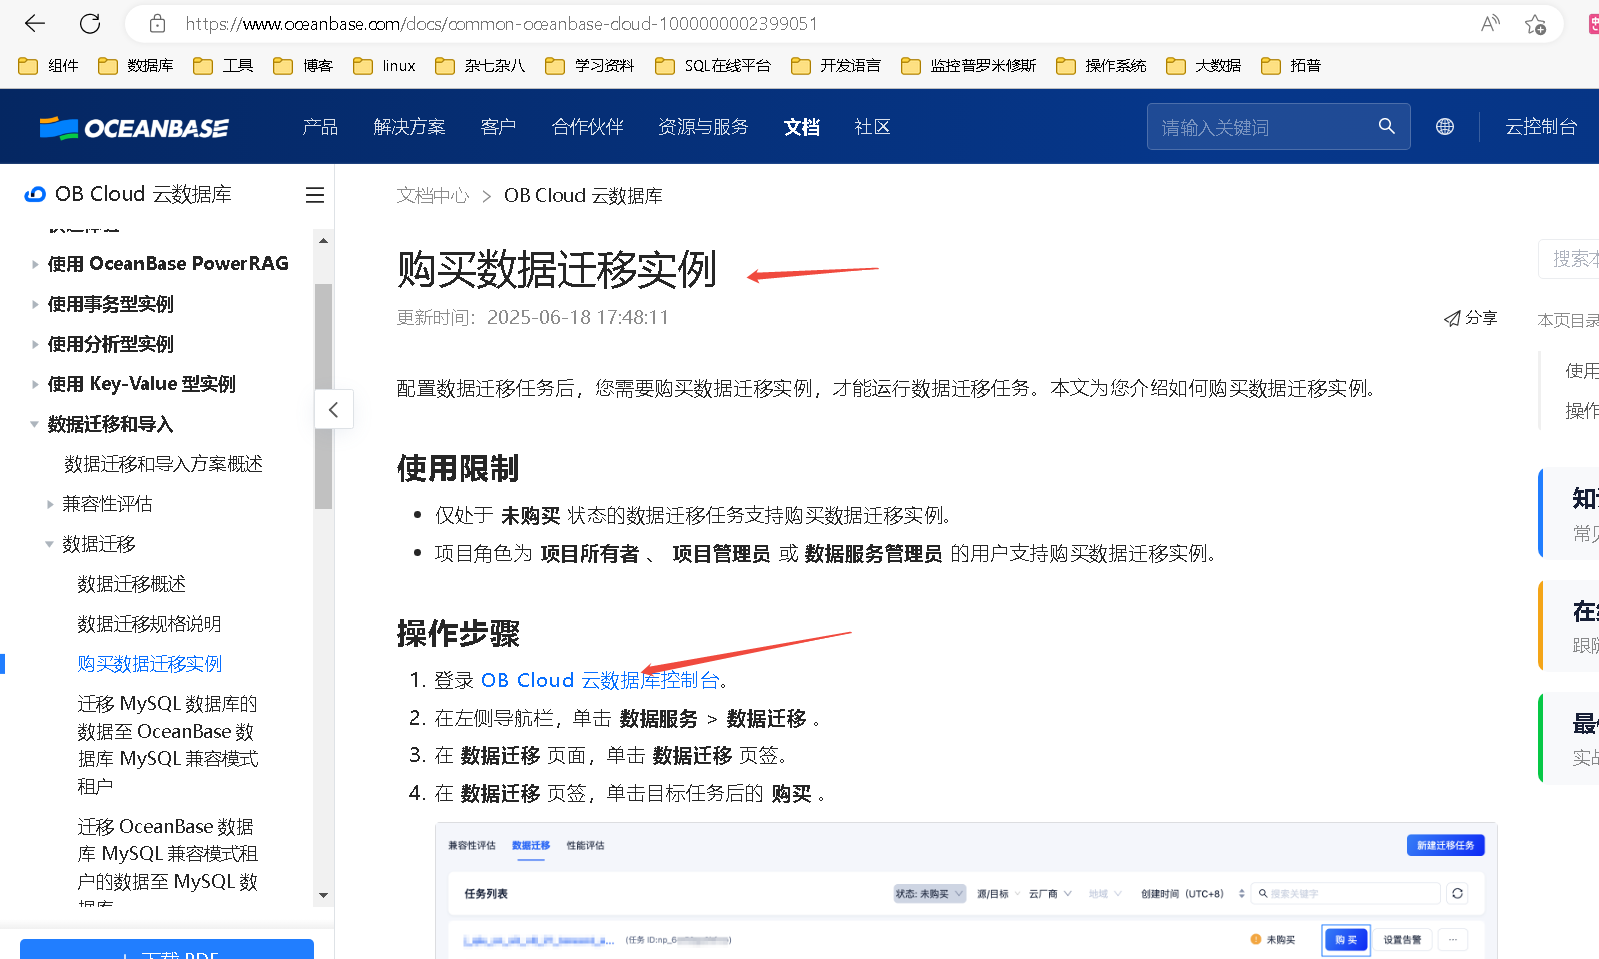
Task: Expand 使用 OceanBase PowerRAG tree node
Action: 35,265
